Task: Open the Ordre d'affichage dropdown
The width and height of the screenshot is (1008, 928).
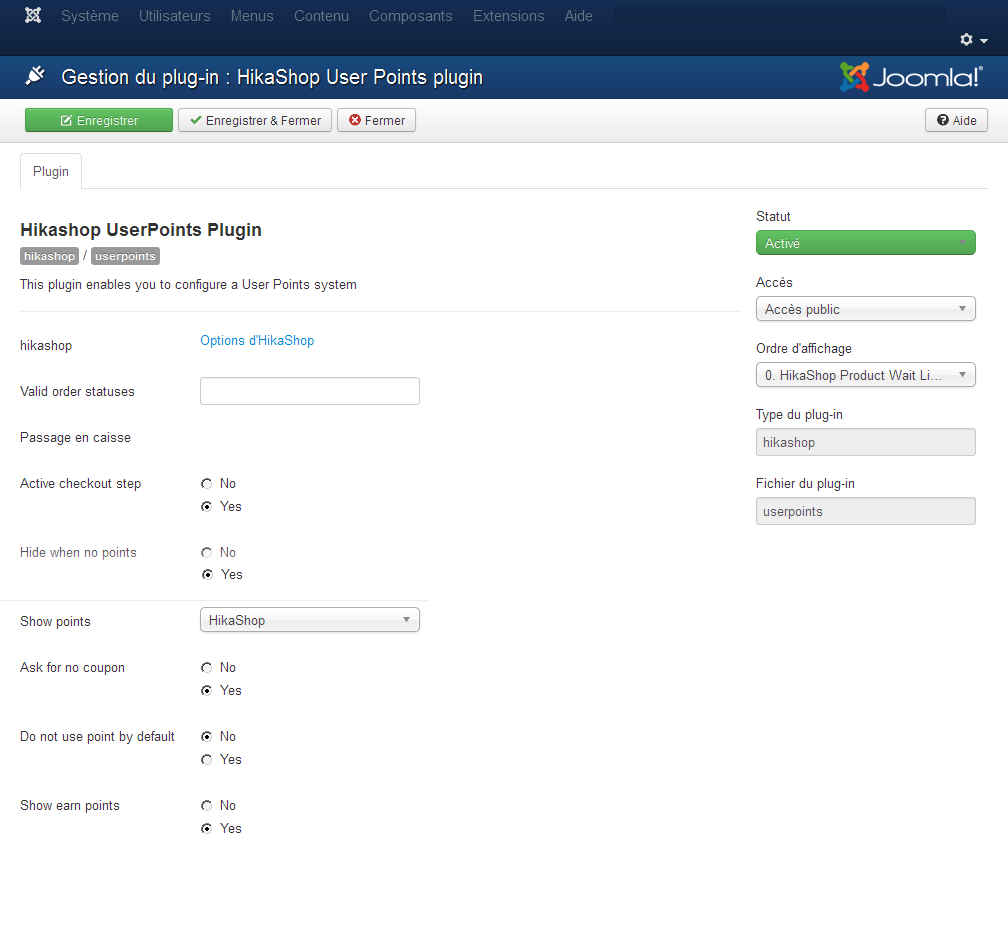Action: coord(866,375)
